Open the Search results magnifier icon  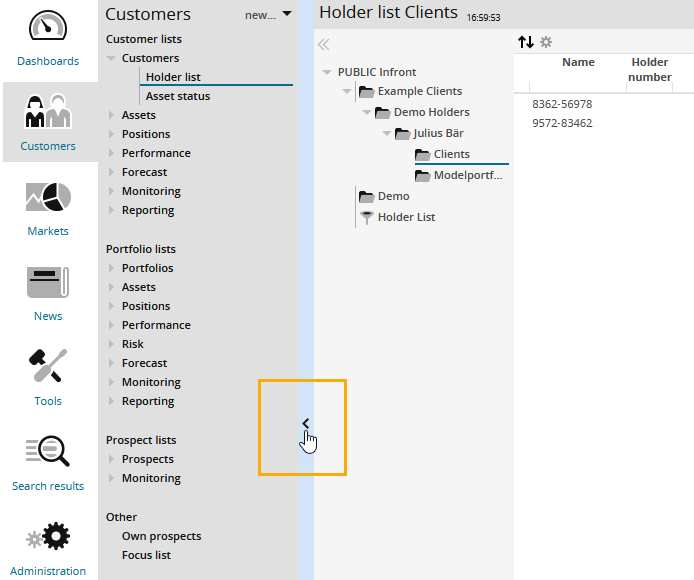point(48,453)
